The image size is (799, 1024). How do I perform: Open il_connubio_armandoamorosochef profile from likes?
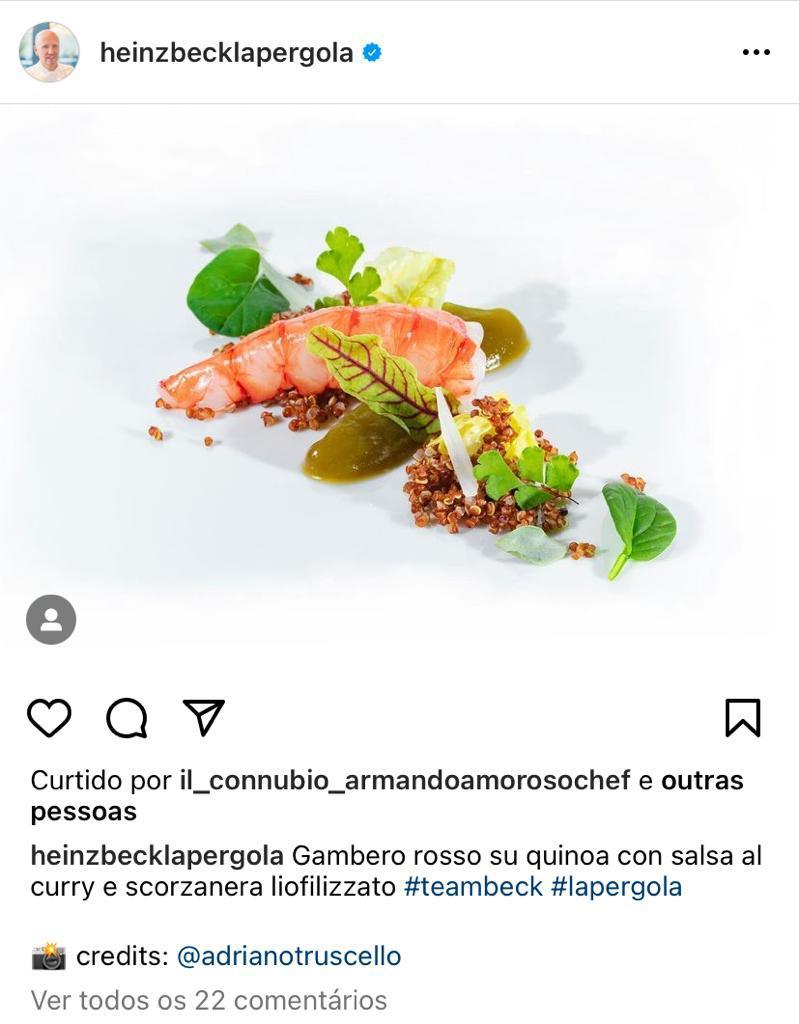pyautogui.click(x=405, y=780)
